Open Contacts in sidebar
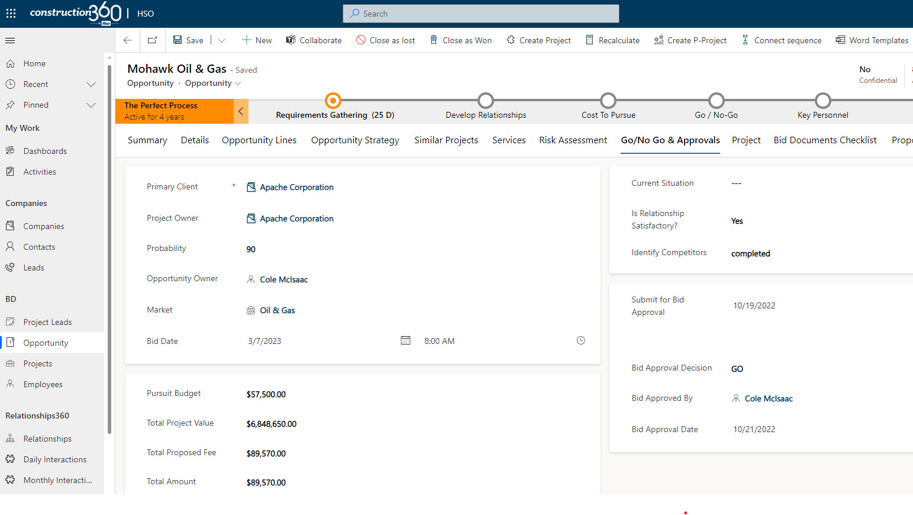Screen dimensions: 913x515 click(x=39, y=247)
